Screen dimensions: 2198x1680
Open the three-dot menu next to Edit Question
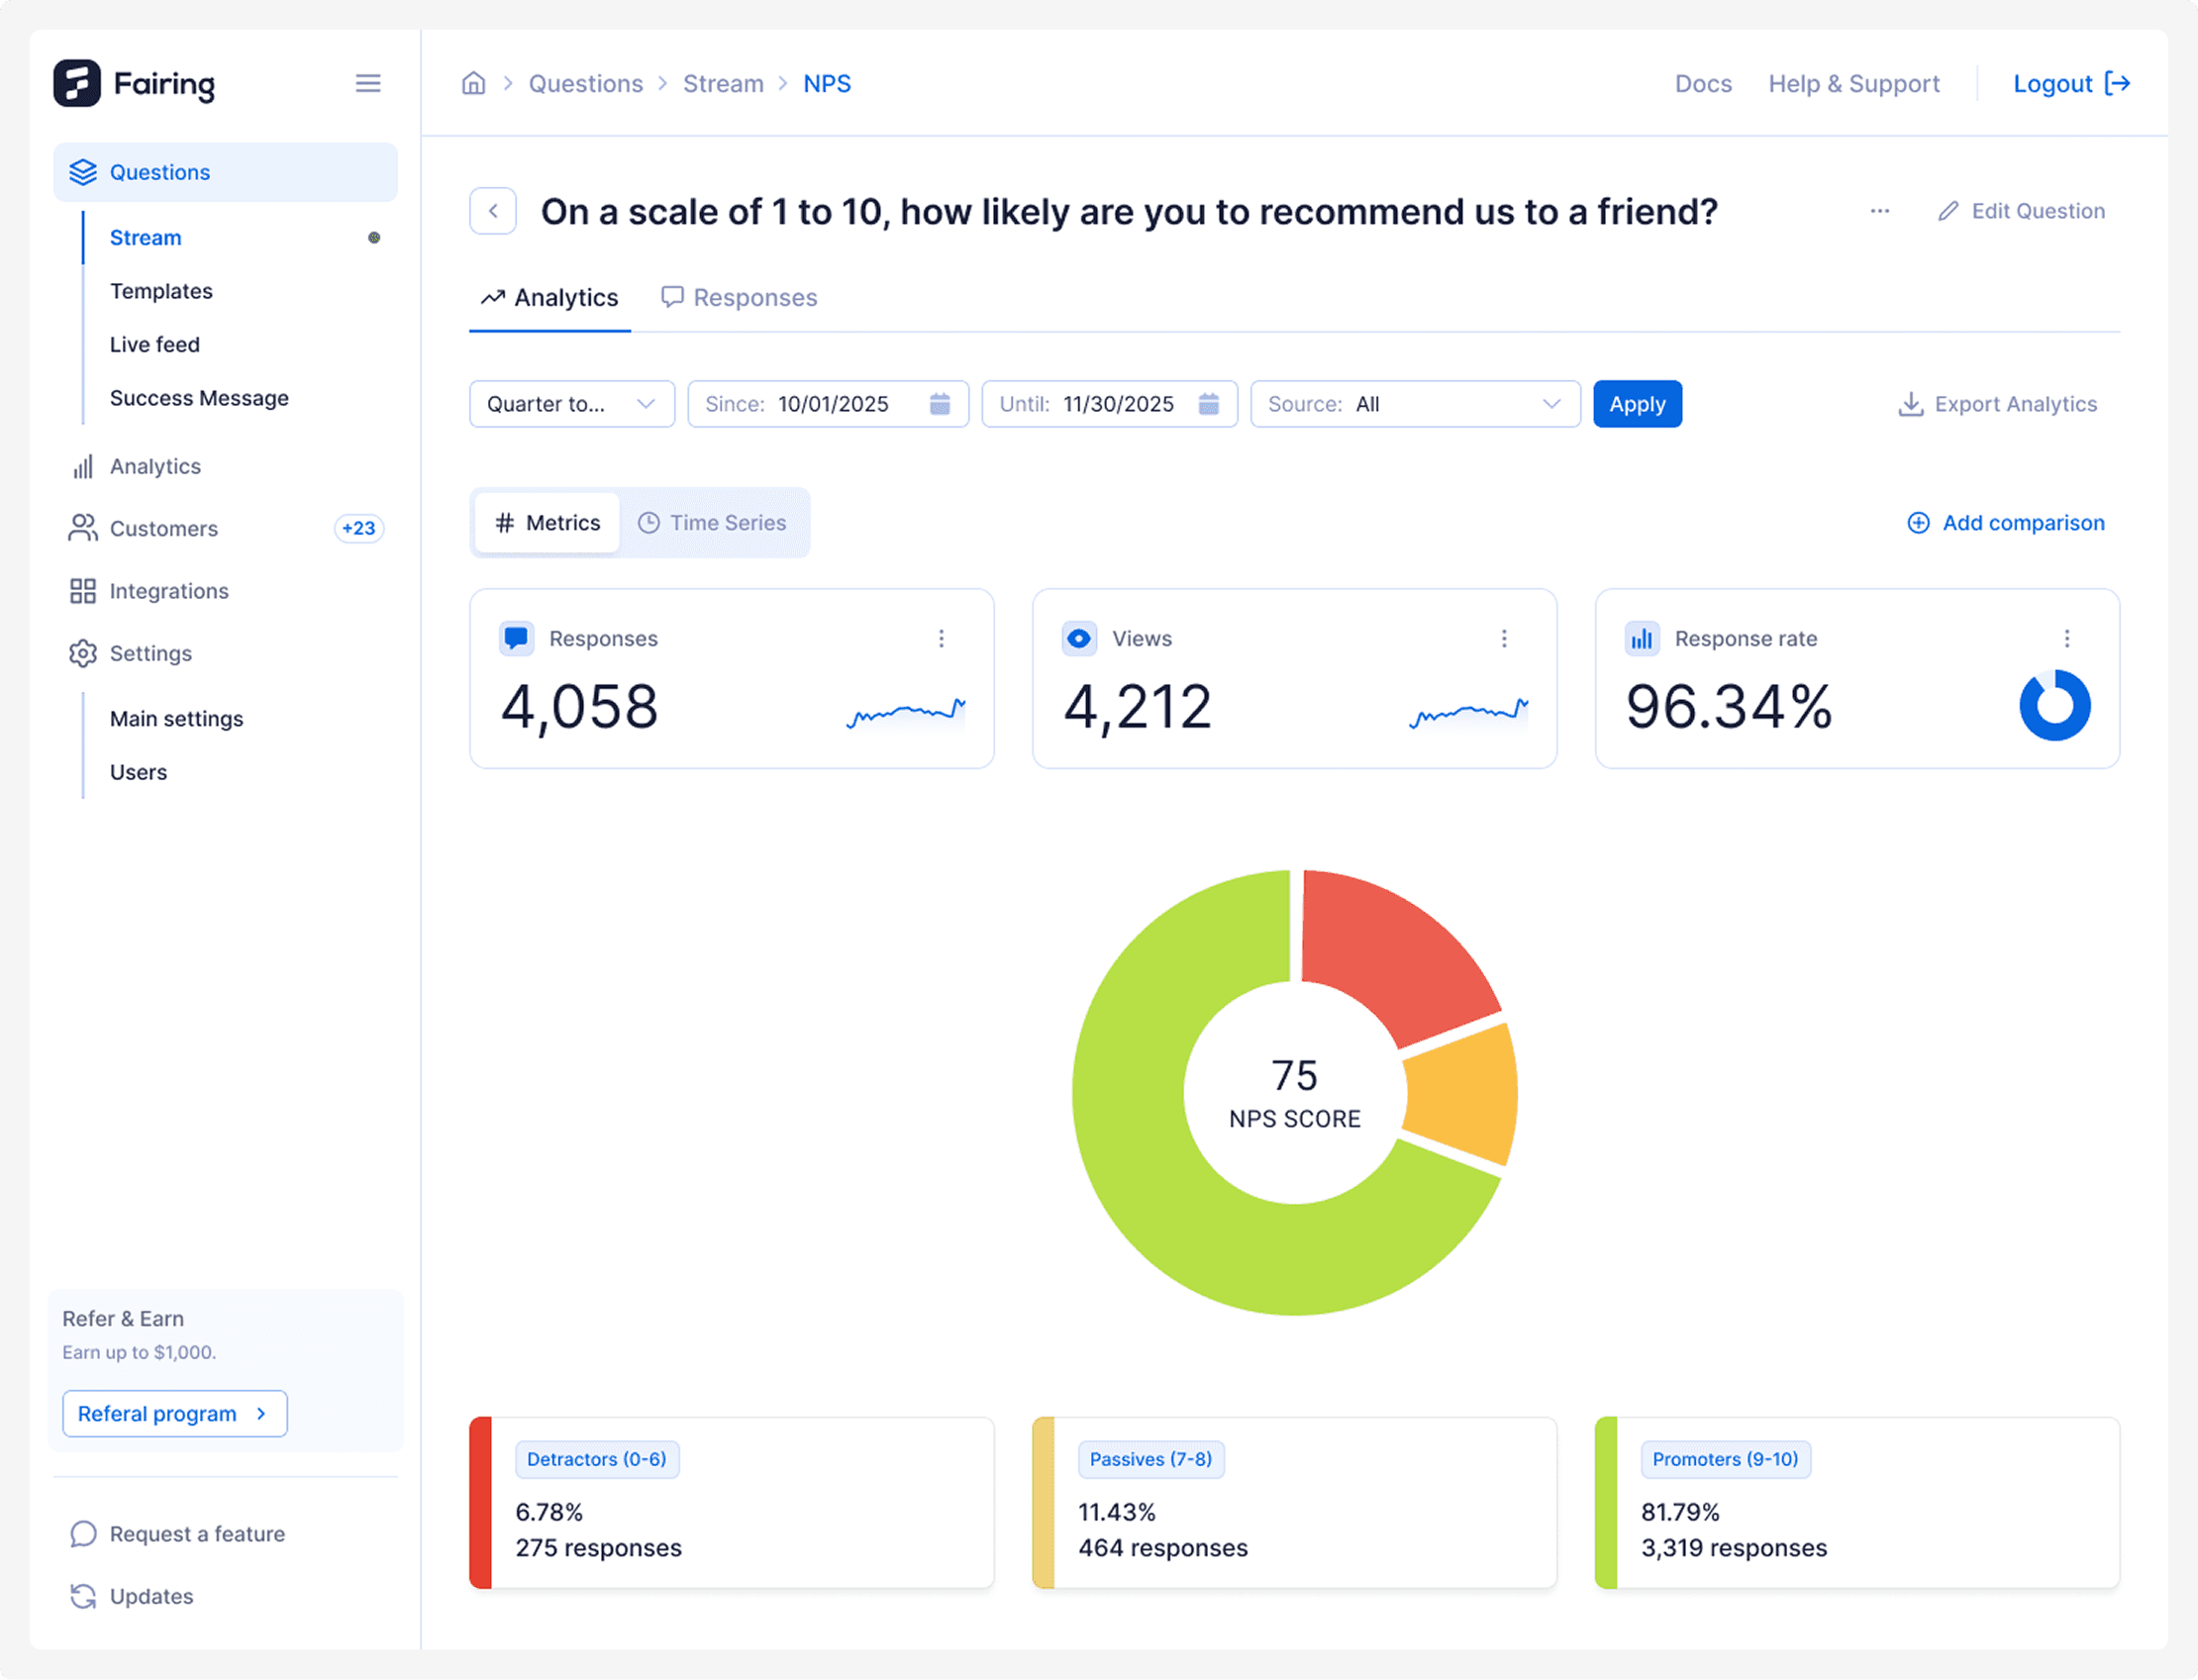(1880, 211)
